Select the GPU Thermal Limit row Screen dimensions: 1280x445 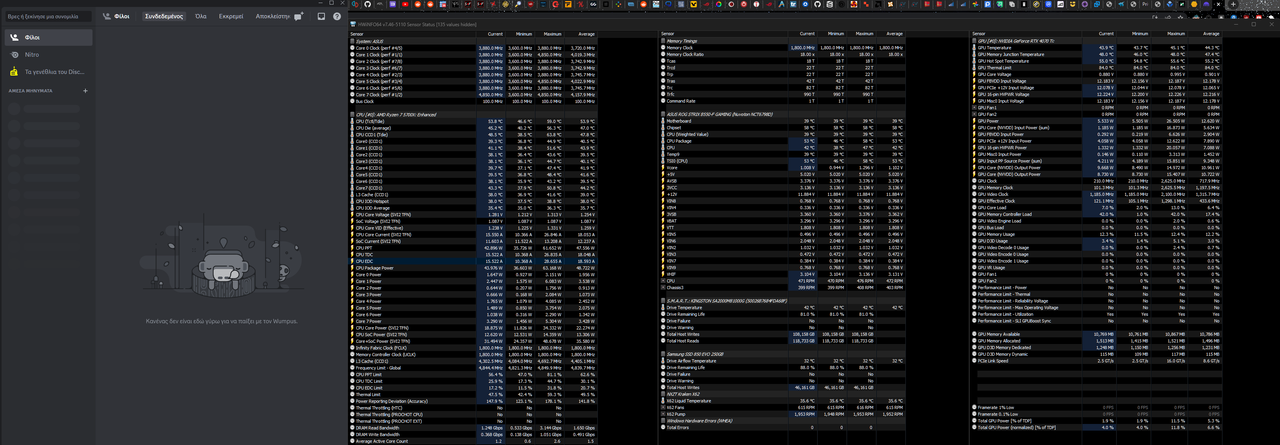pos(1097,67)
